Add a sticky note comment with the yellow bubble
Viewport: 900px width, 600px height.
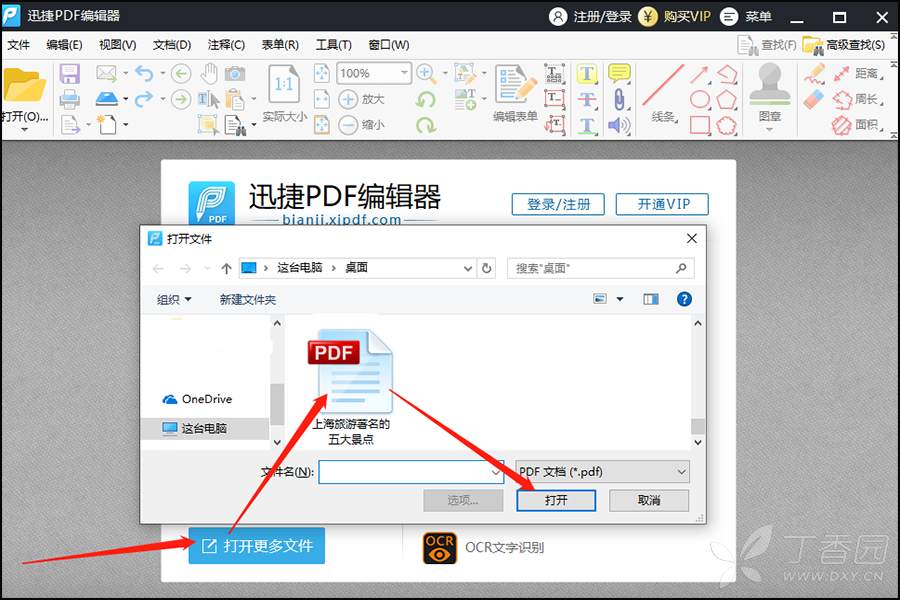(x=619, y=73)
